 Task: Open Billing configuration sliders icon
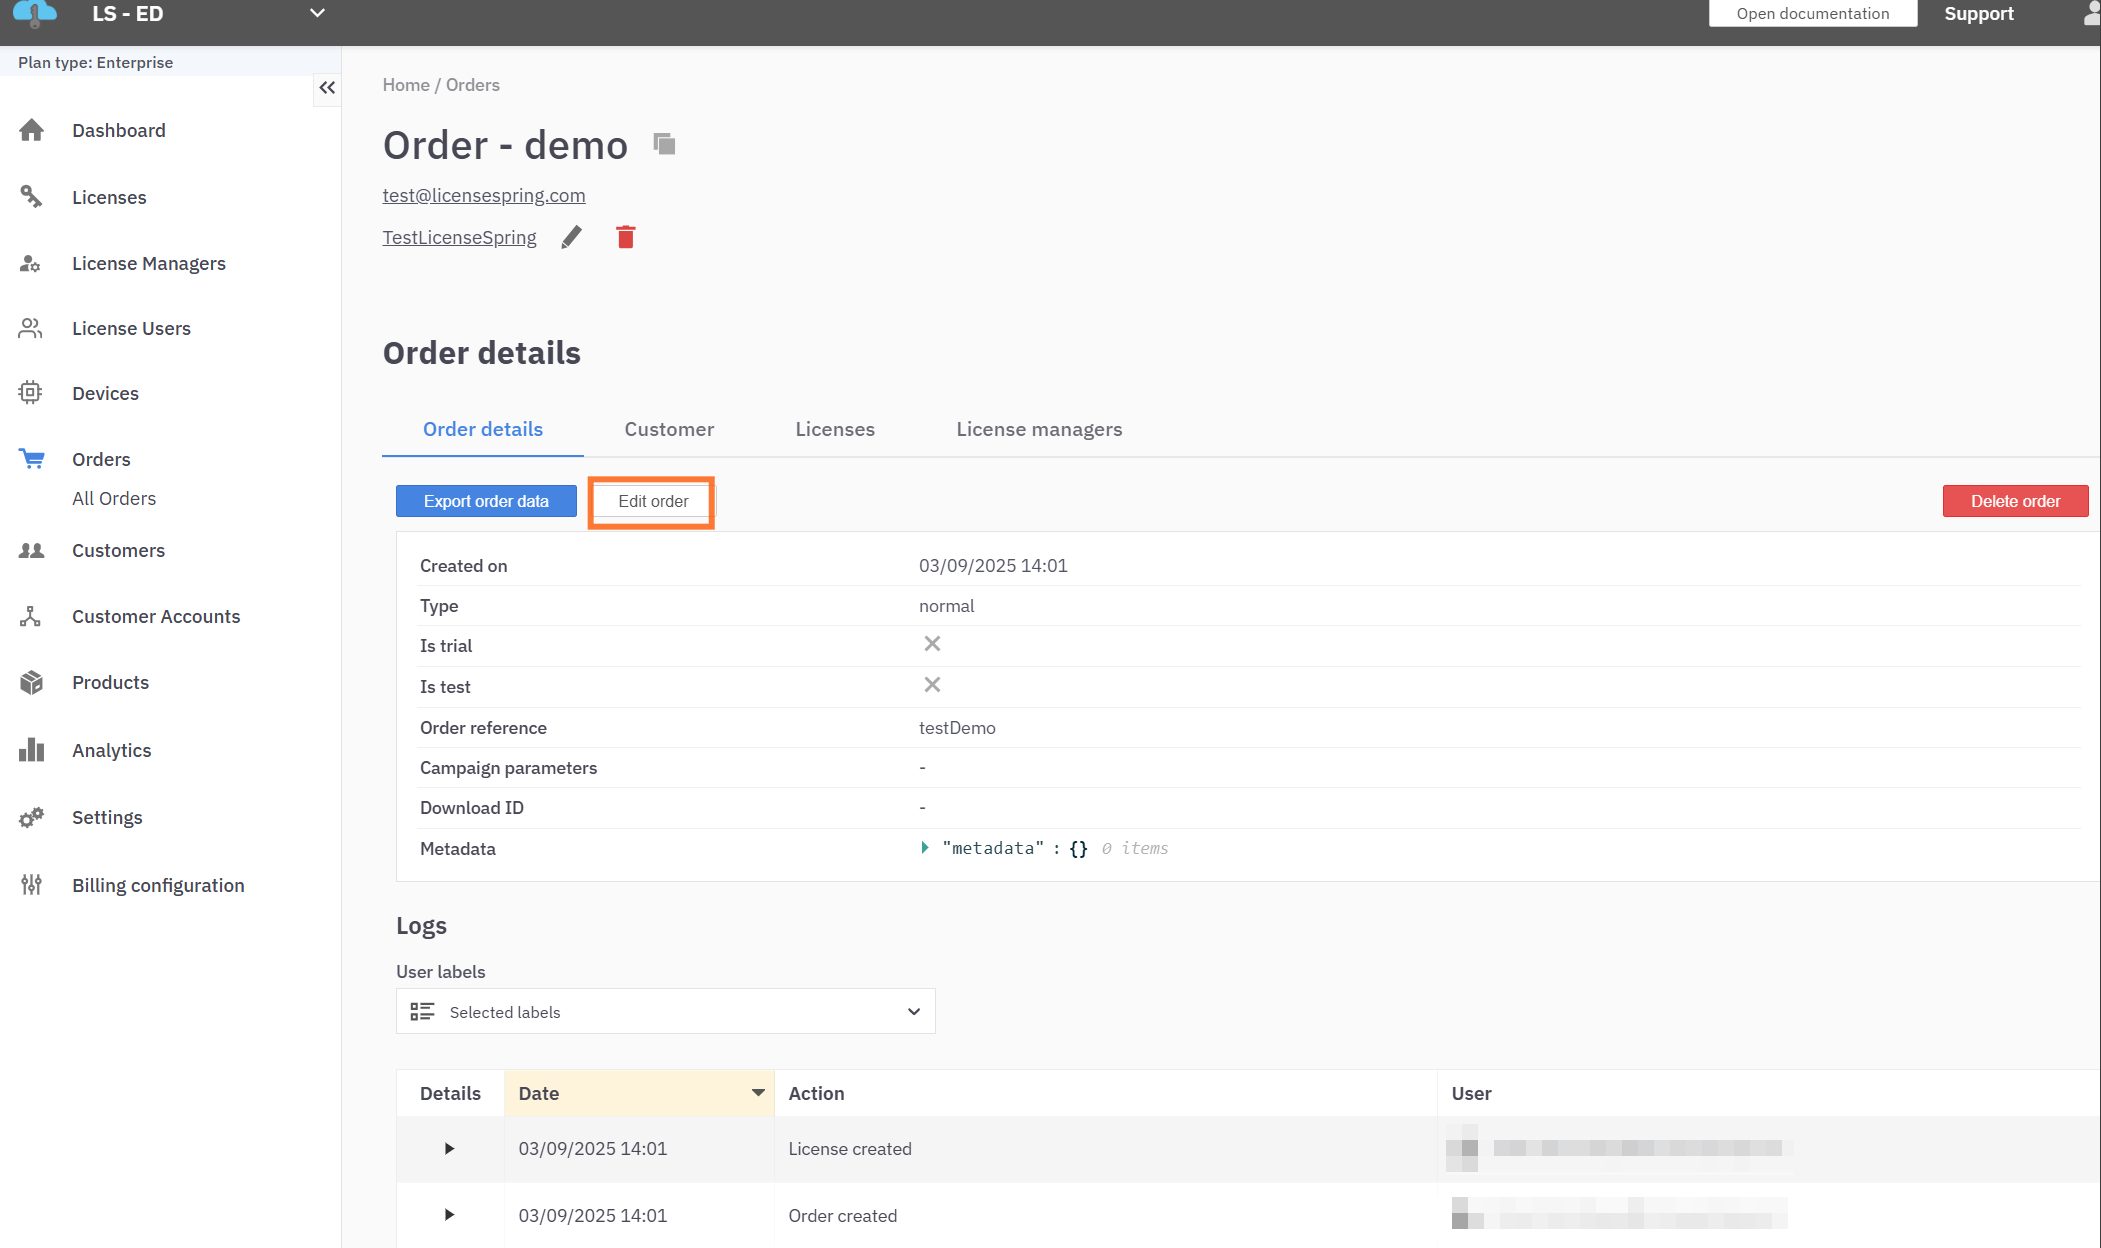tap(31, 885)
